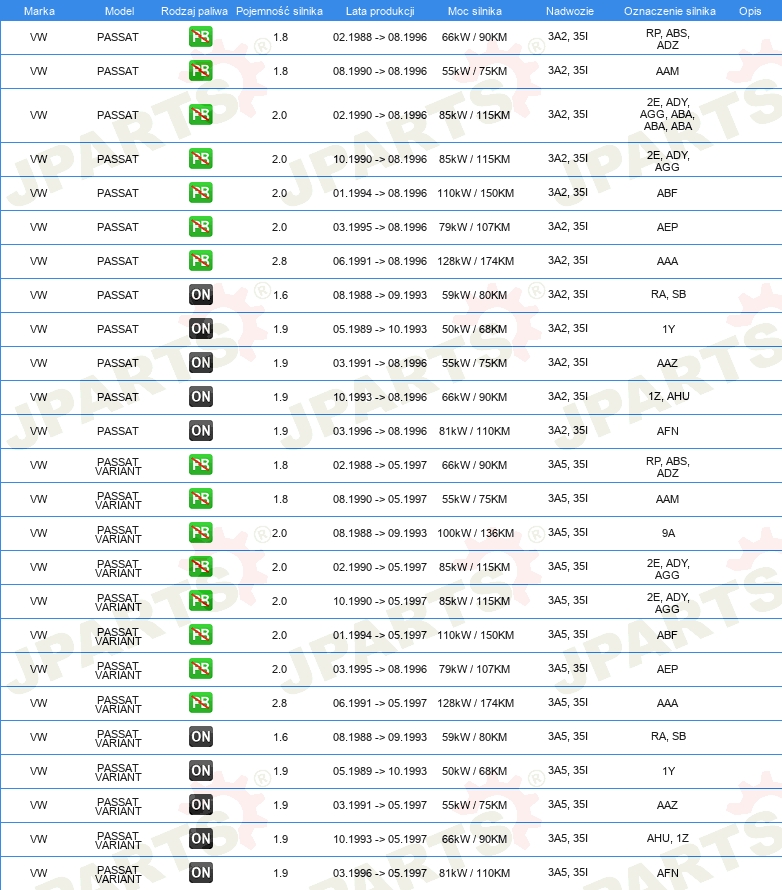782x890 pixels.
Task: Select the '50kW / 68KM' cell in PASSAT VARIANT row
Action: pyautogui.click(x=474, y=771)
